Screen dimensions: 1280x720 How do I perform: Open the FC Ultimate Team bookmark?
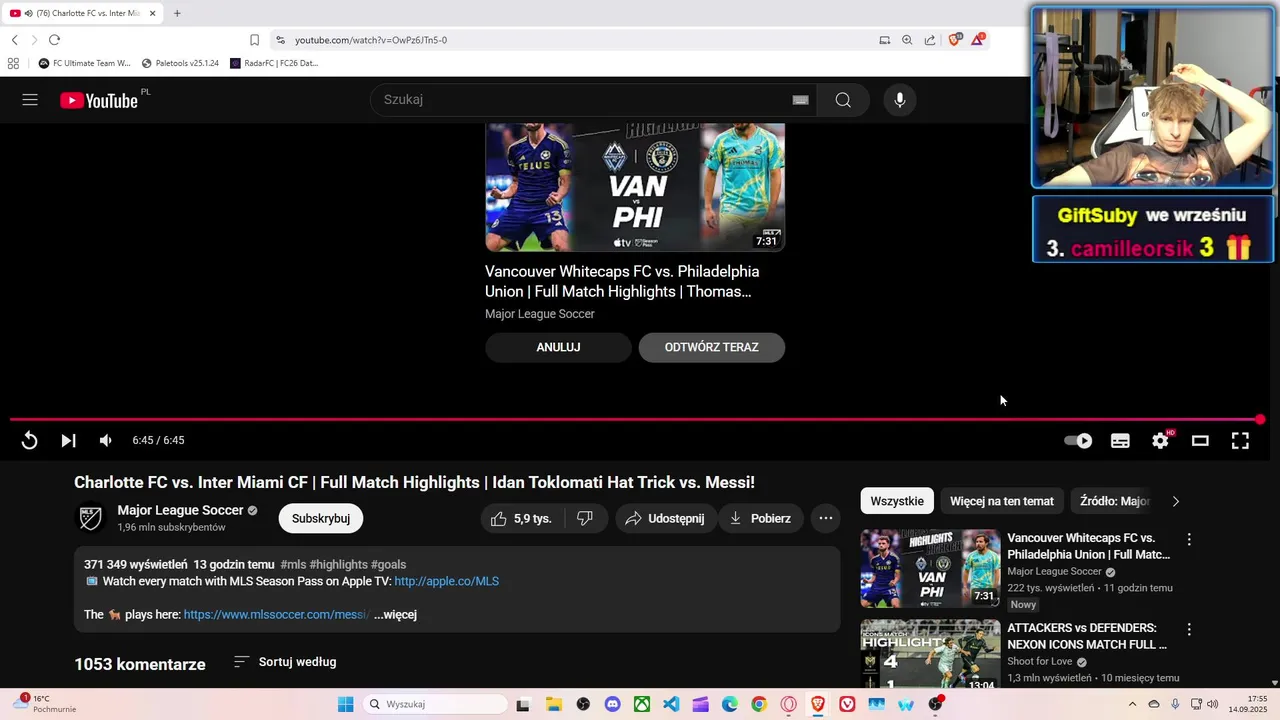pyautogui.click(x=85, y=63)
